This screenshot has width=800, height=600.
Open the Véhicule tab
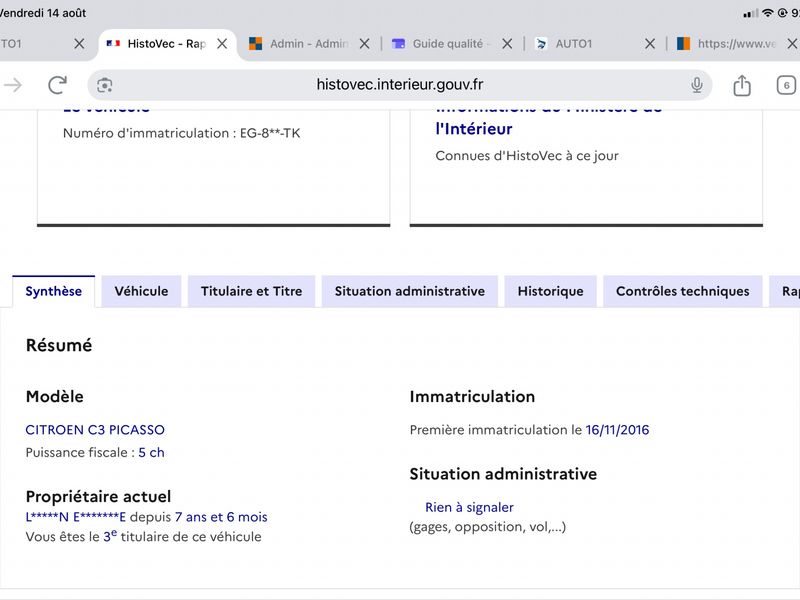pyautogui.click(x=141, y=291)
